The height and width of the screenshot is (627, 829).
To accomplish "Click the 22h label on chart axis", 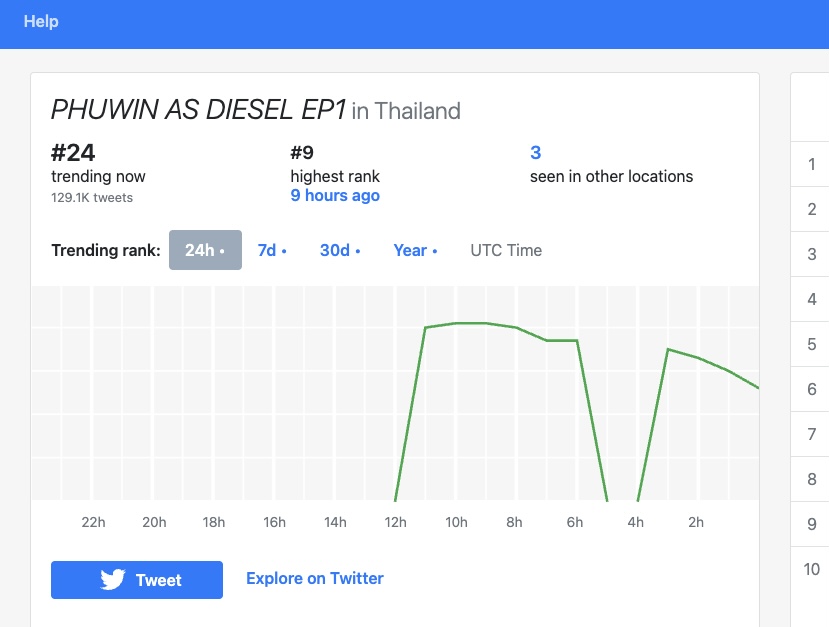I will (93, 522).
